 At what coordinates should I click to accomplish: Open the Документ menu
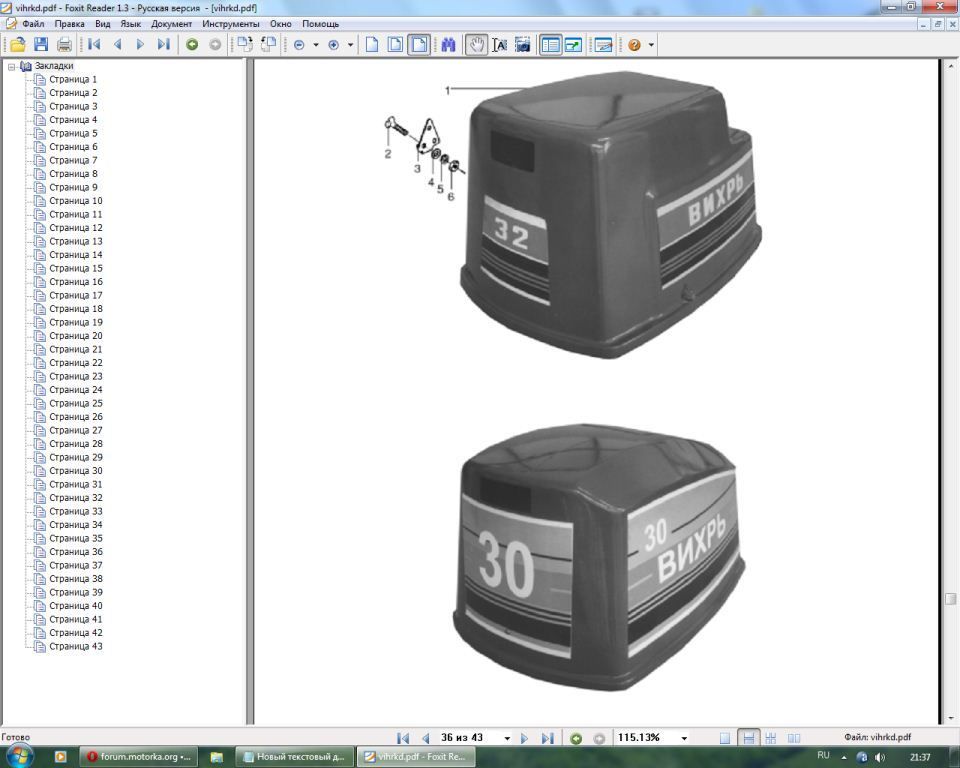point(172,23)
